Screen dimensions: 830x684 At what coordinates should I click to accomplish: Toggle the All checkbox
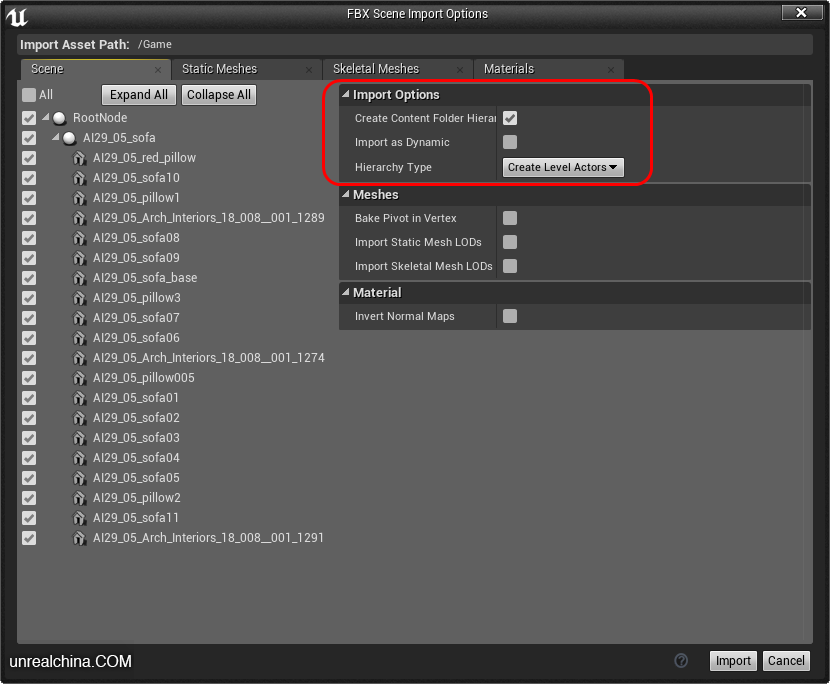(29, 95)
